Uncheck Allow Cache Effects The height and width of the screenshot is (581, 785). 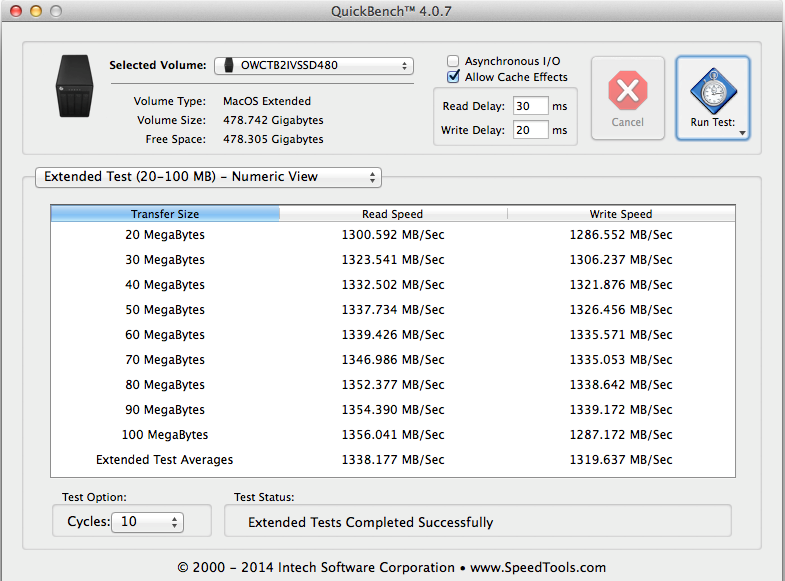pyautogui.click(x=454, y=77)
